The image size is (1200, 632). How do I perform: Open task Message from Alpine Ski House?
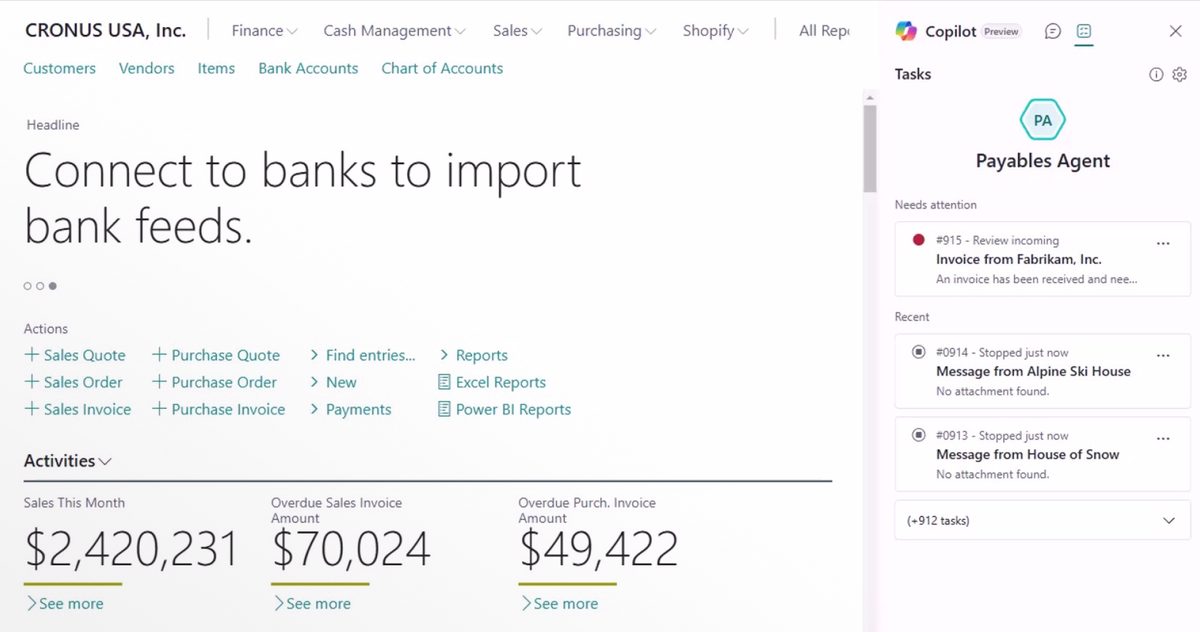point(1042,371)
